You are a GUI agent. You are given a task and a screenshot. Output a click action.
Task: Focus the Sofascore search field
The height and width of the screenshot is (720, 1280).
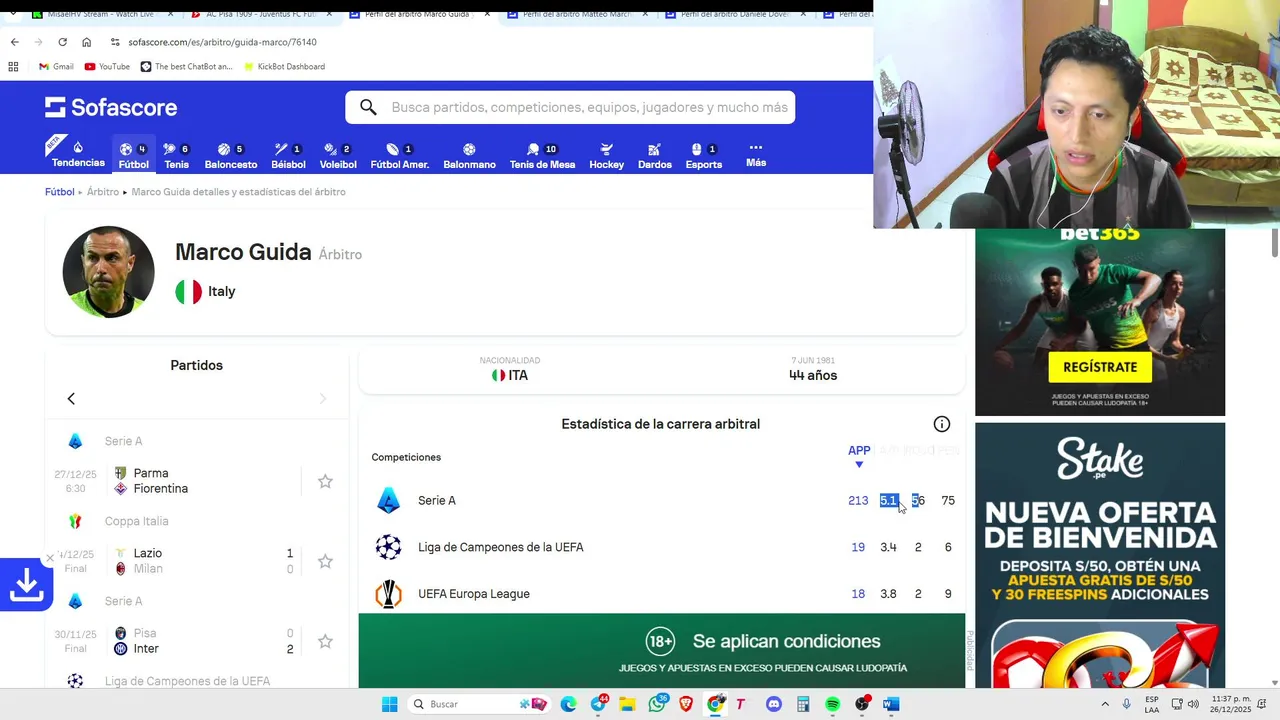(570, 107)
